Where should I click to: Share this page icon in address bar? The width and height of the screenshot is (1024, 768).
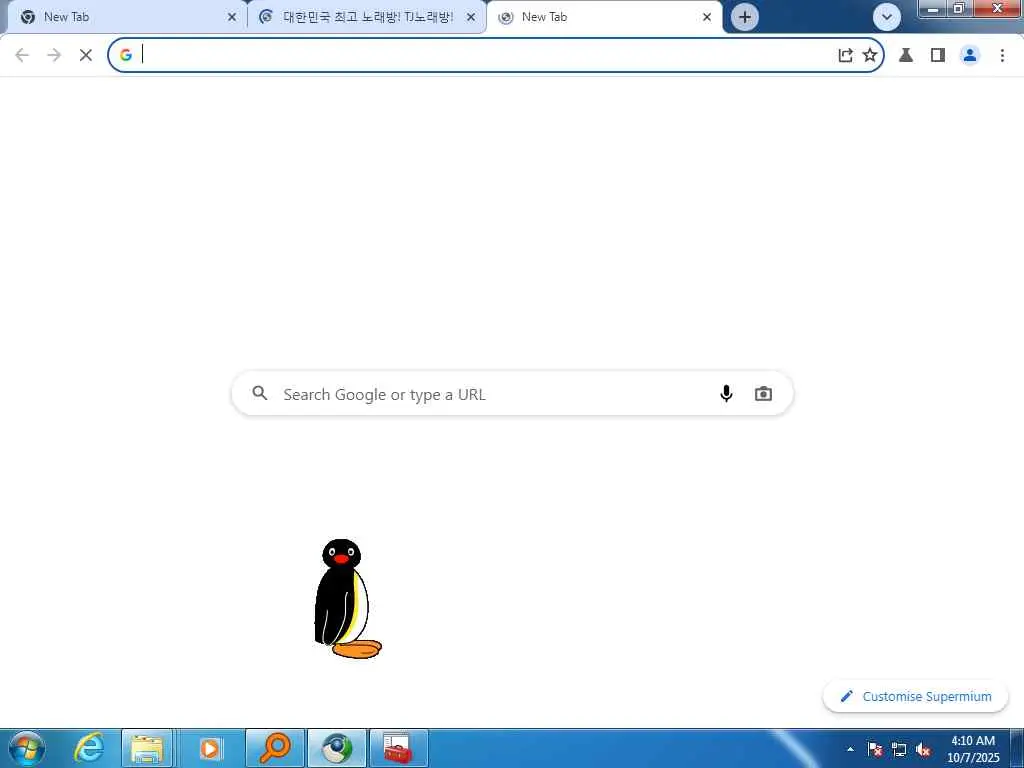pyautogui.click(x=845, y=56)
